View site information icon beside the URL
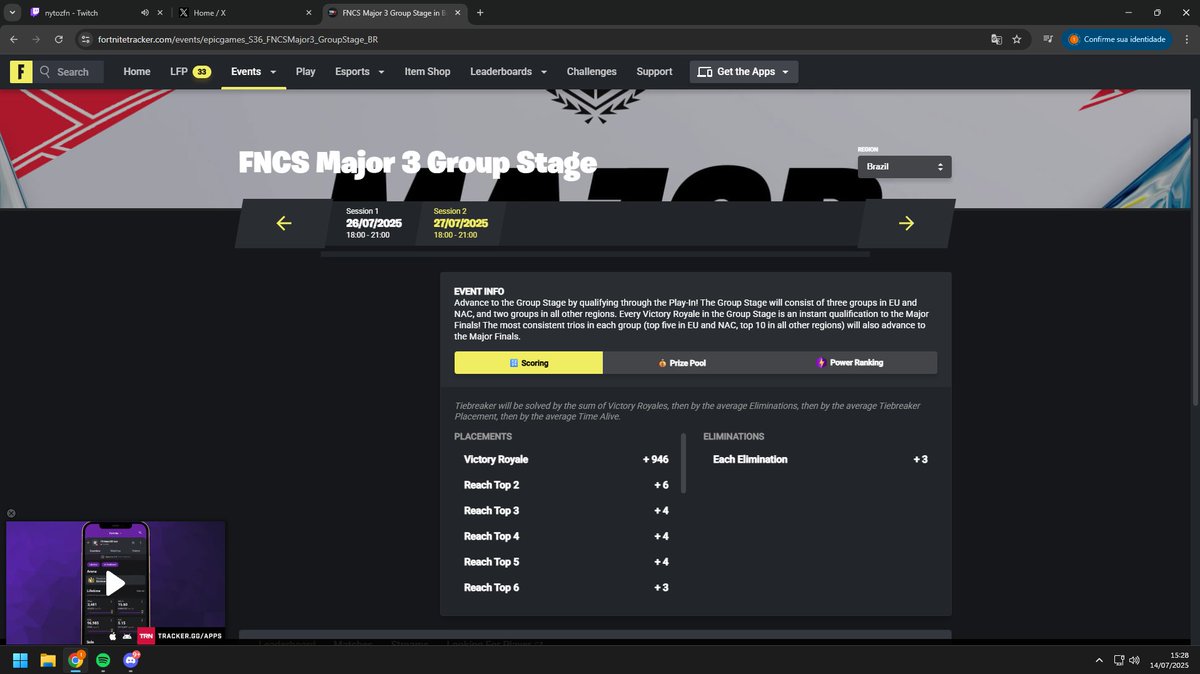Screen dimensions: 1200x674 click(x=86, y=39)
